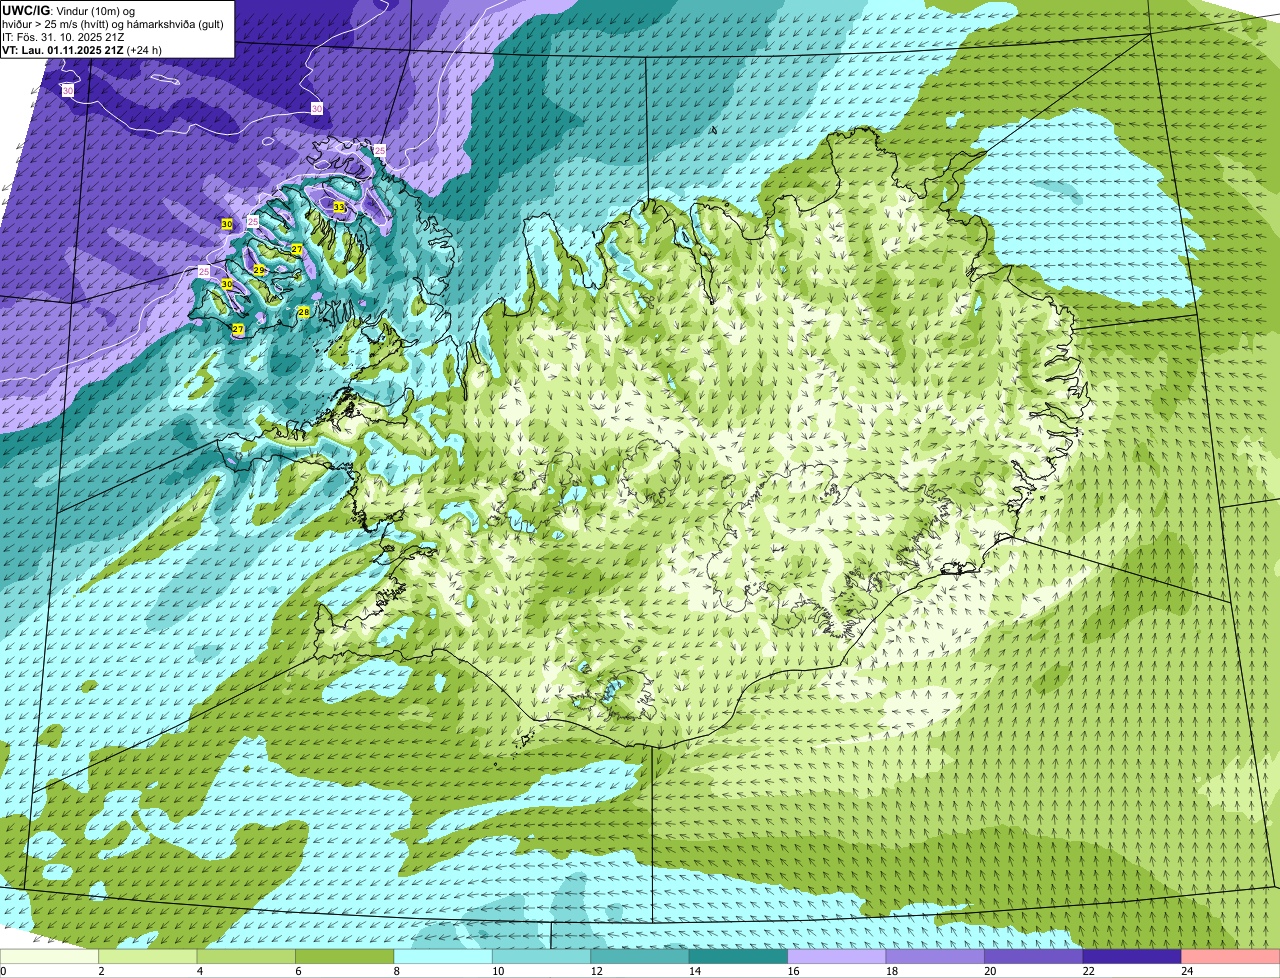The width and height of the screenshot is (1280, 978).
Task: Click the 14–16 m/s dark teal legend swatch
Action: pos(738,957)
